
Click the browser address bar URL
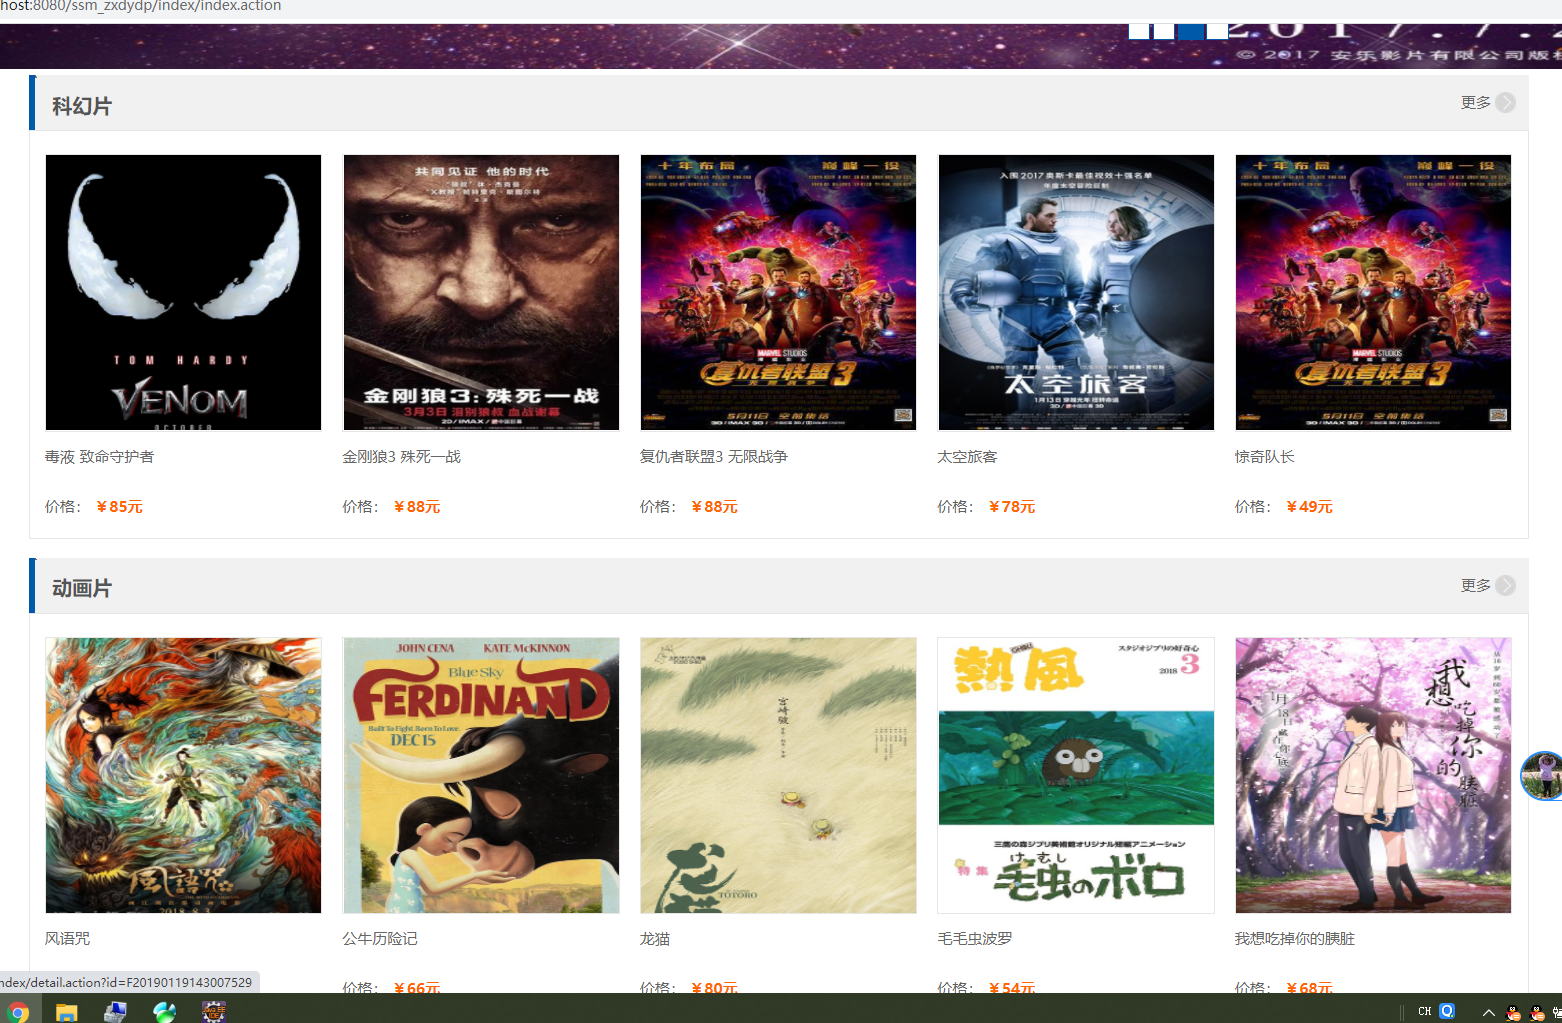[x=141, y=6]
